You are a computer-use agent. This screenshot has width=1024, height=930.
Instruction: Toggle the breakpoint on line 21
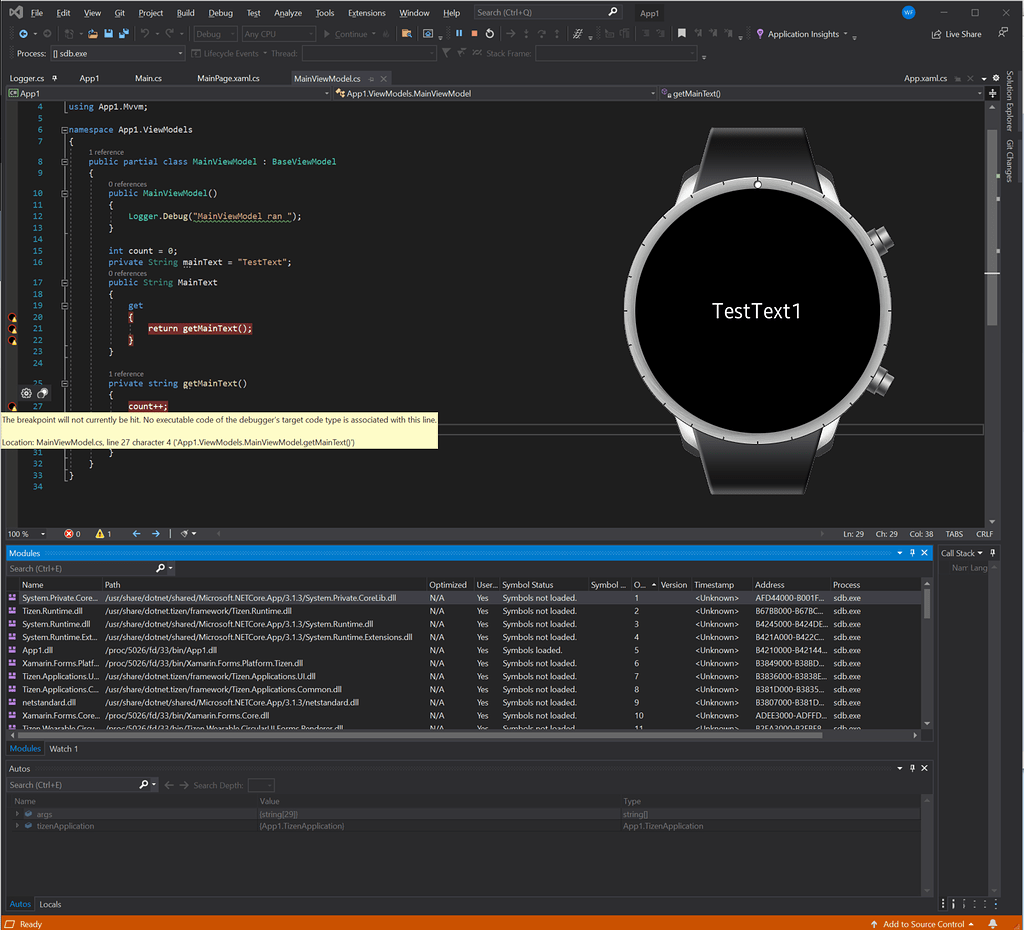coord(13,328)
